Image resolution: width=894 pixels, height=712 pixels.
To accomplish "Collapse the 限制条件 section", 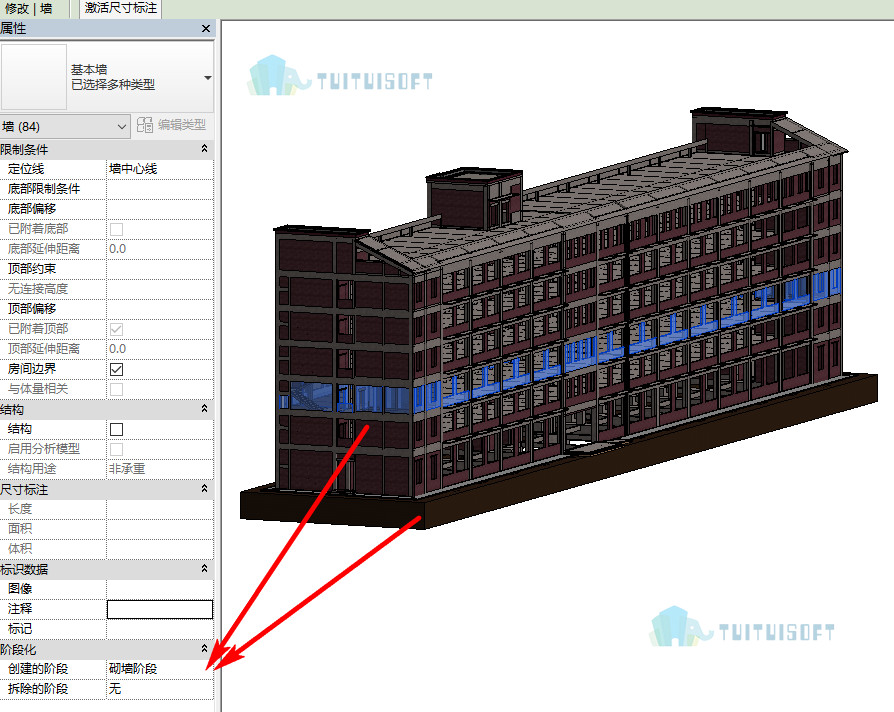I will [x=204, y=149].
